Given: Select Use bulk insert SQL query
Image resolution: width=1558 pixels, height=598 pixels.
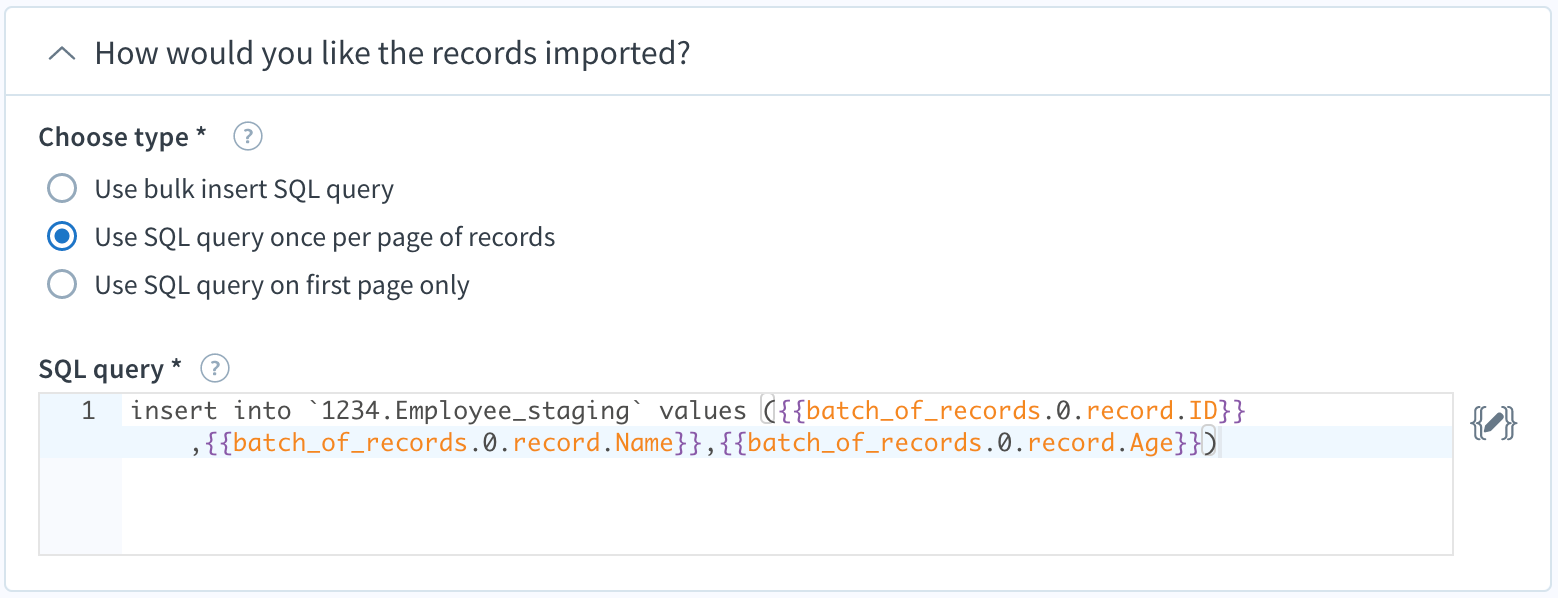Looking at the screenshot, I should pos(62,188).
